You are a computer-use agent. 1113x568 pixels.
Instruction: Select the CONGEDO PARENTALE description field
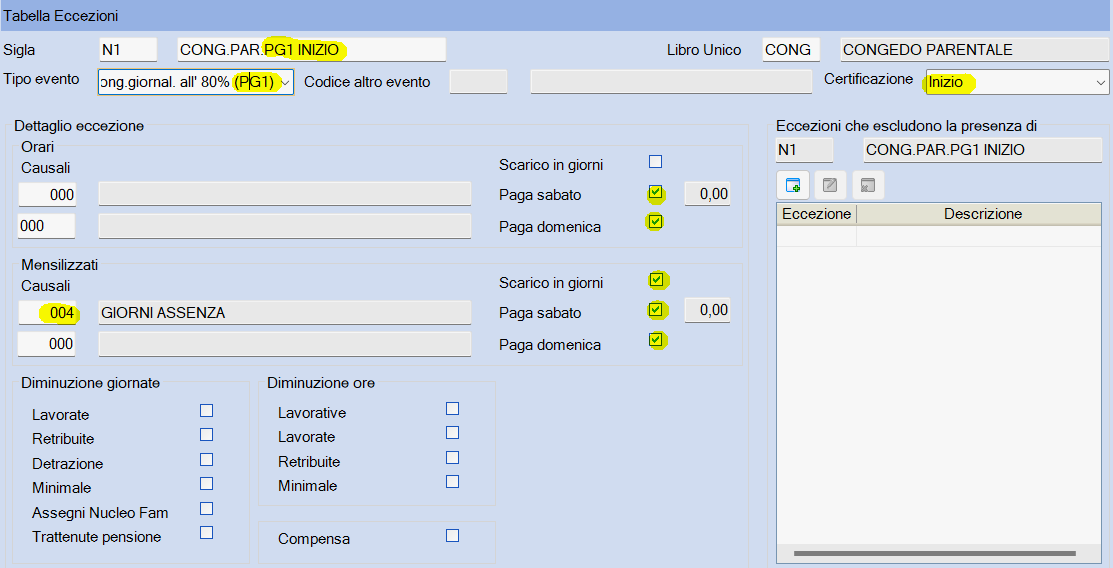point(975,50)
